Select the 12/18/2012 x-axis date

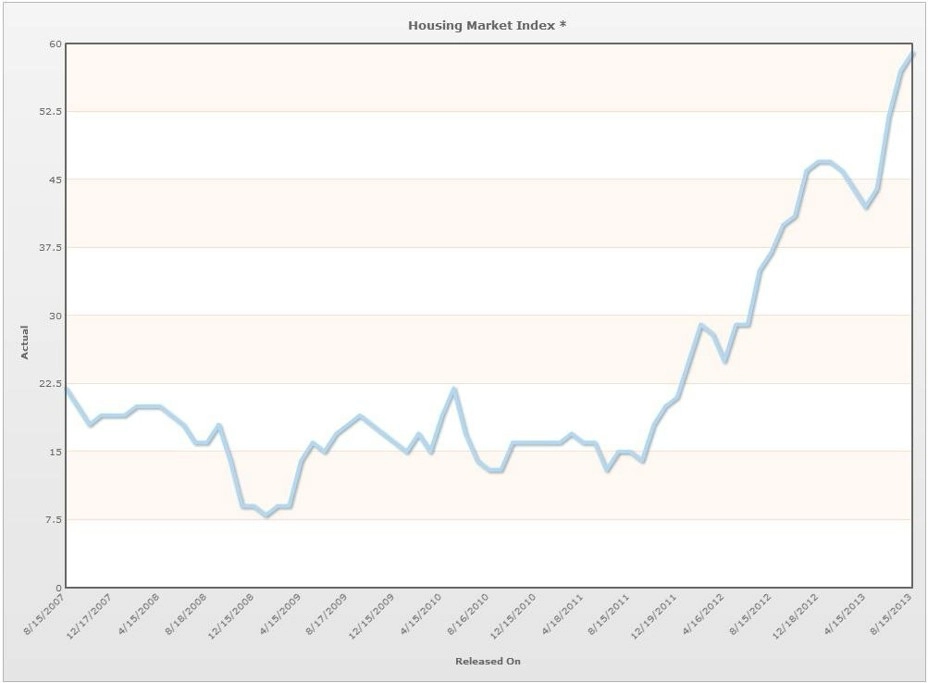coord(795,616)
